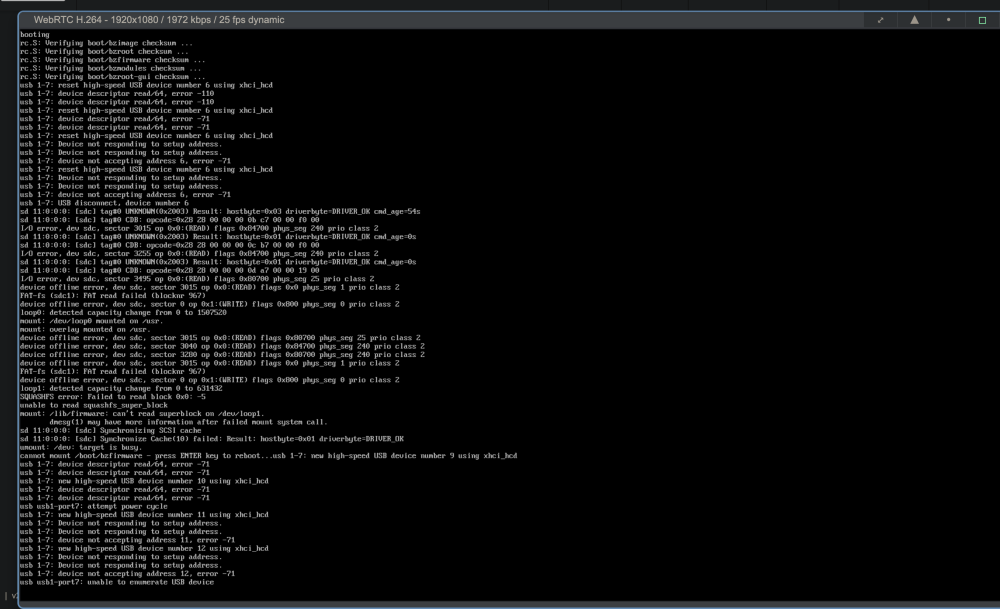Click the small dot icon in header
This screenshot has width=1000, height=609.
point(948,20)
